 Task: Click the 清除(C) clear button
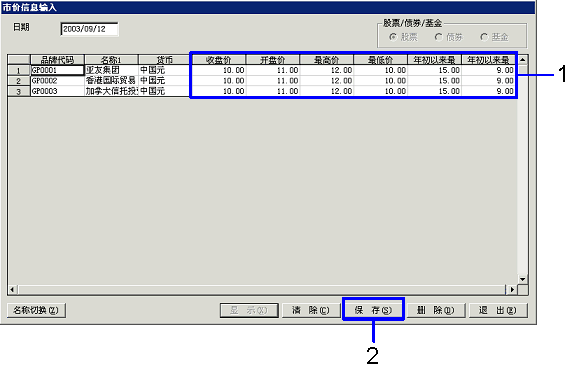point(311,310)
